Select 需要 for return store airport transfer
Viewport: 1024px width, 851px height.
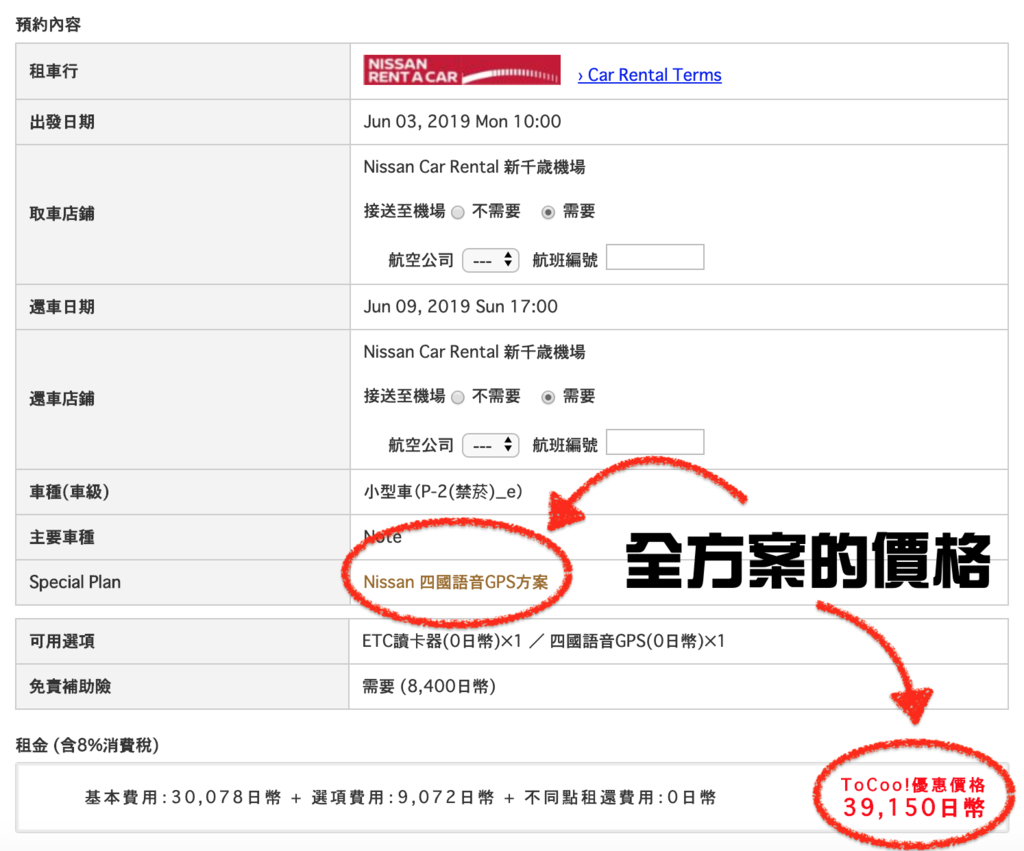click(x=549, y=397)
